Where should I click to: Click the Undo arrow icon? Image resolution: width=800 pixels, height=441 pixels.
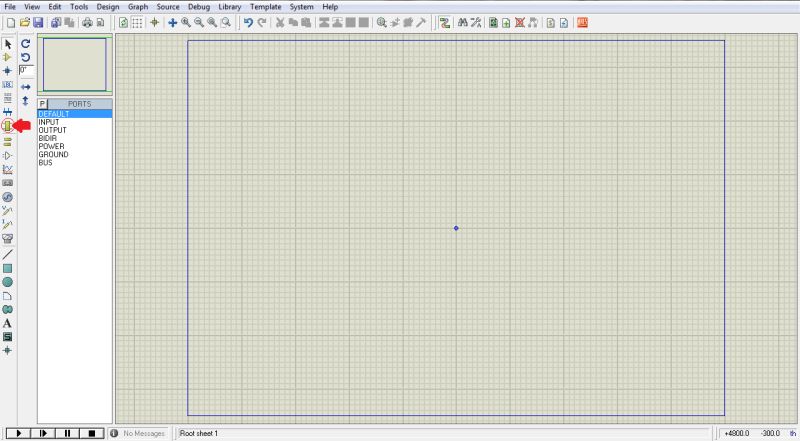[248, 22]
